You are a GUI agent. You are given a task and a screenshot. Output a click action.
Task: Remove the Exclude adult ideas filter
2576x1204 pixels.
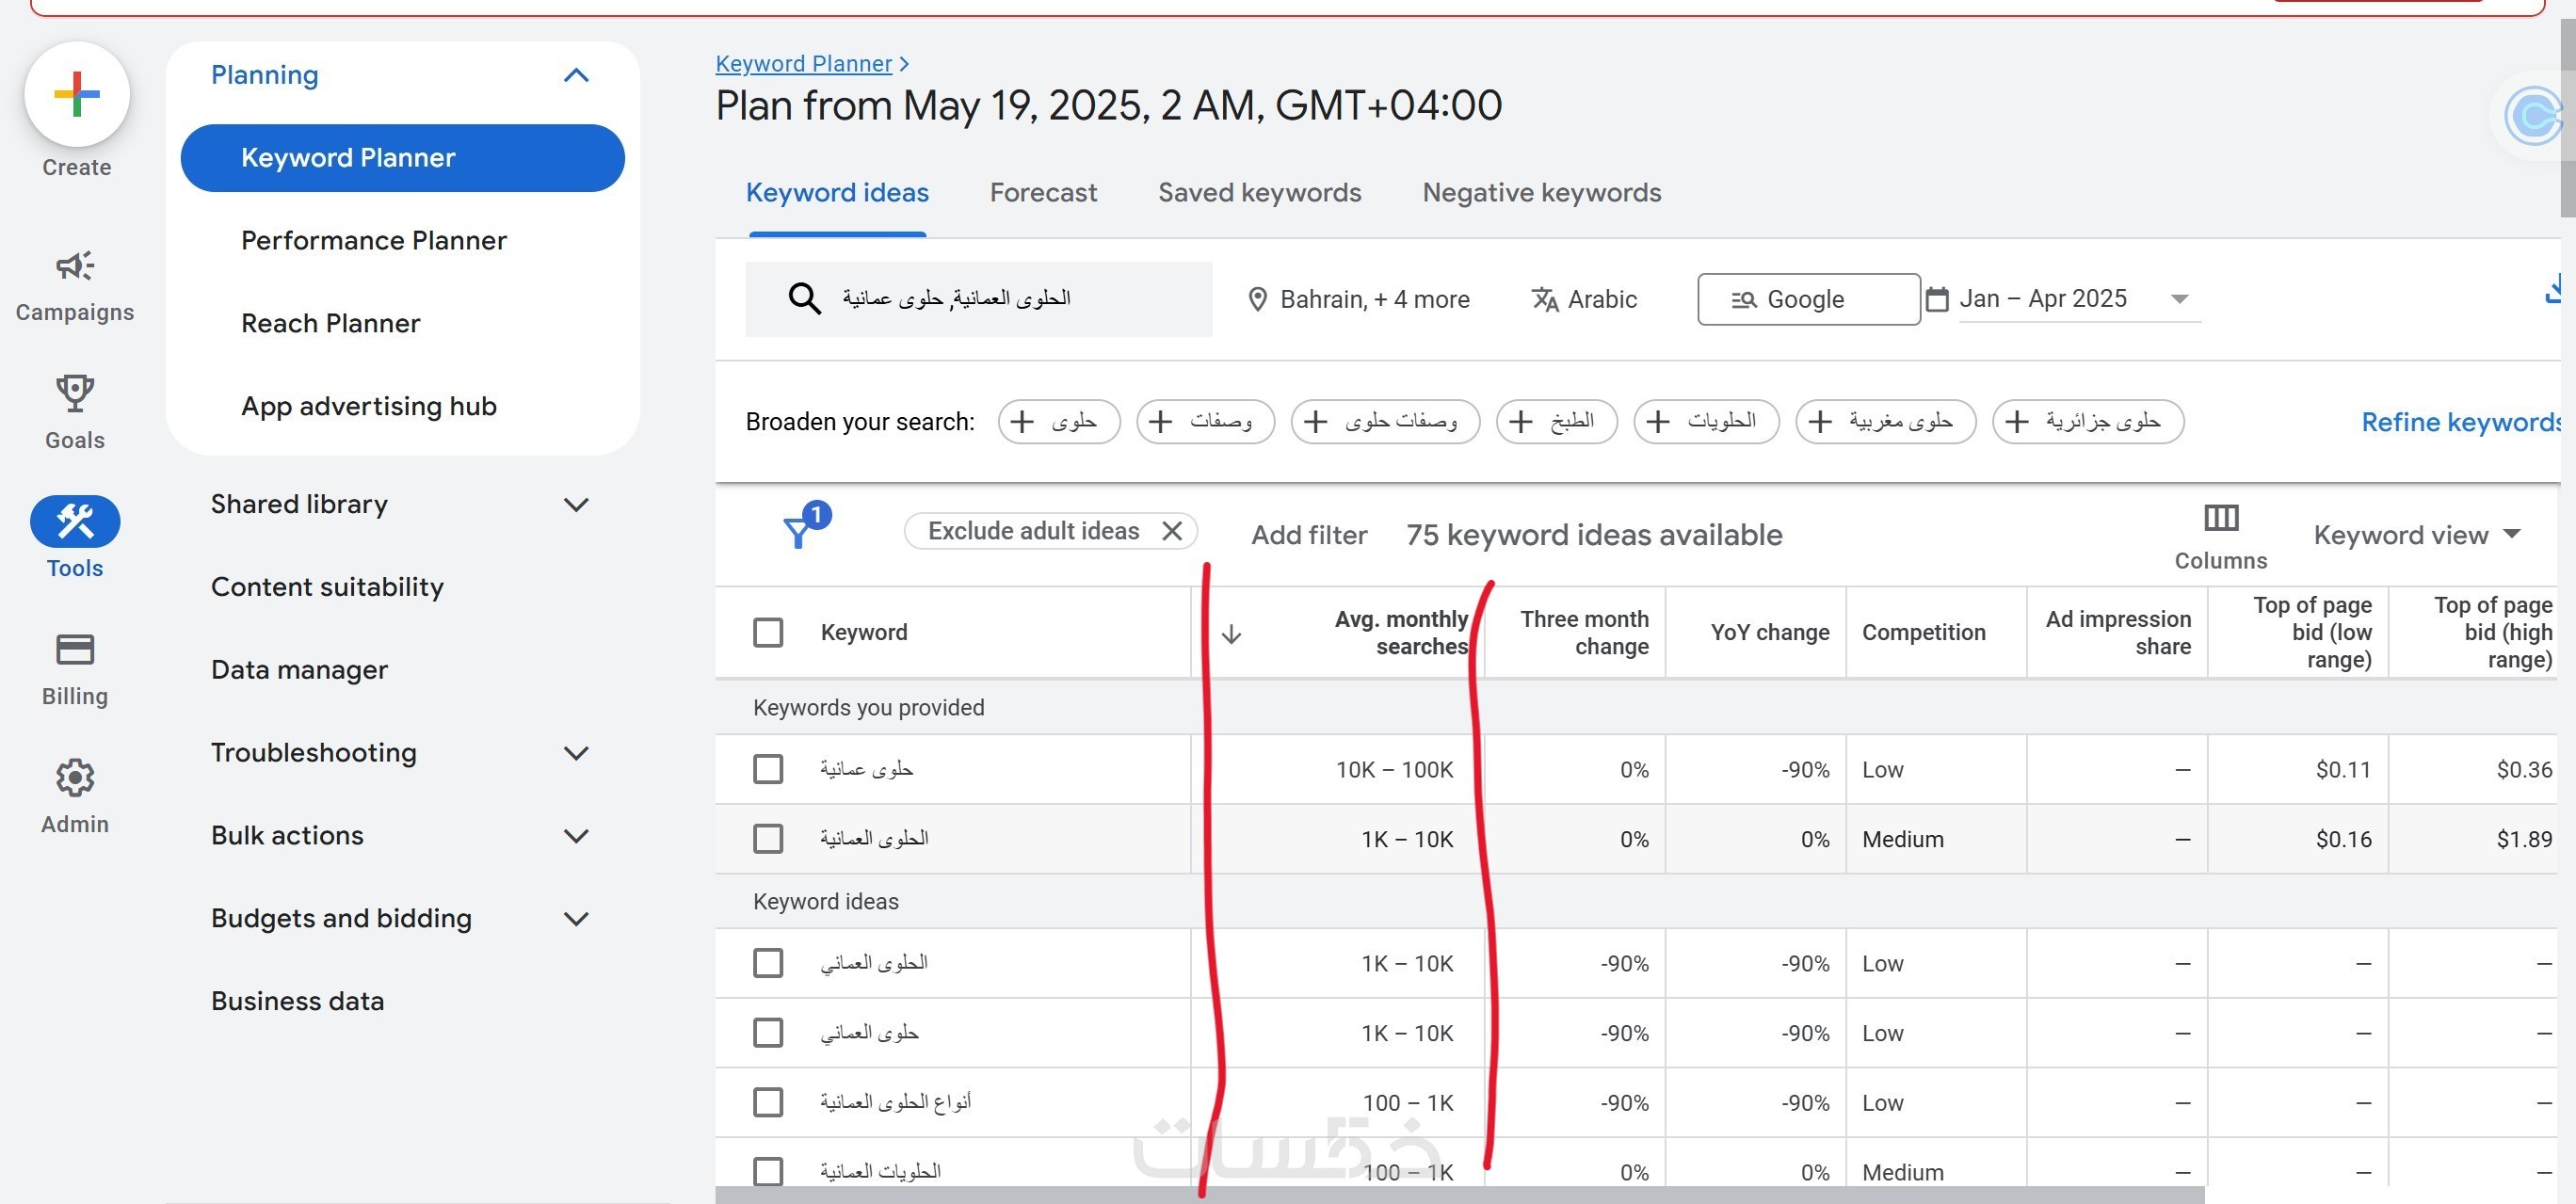[x=1172, y=531]
